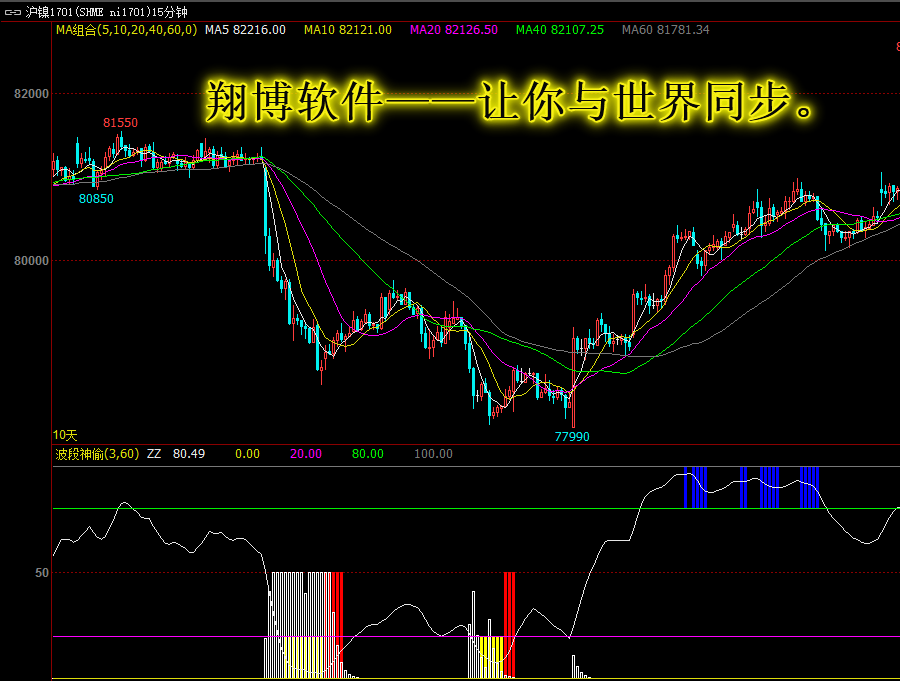
Task: Click the link icon beside chart title
Action: (x=13, y=12)
